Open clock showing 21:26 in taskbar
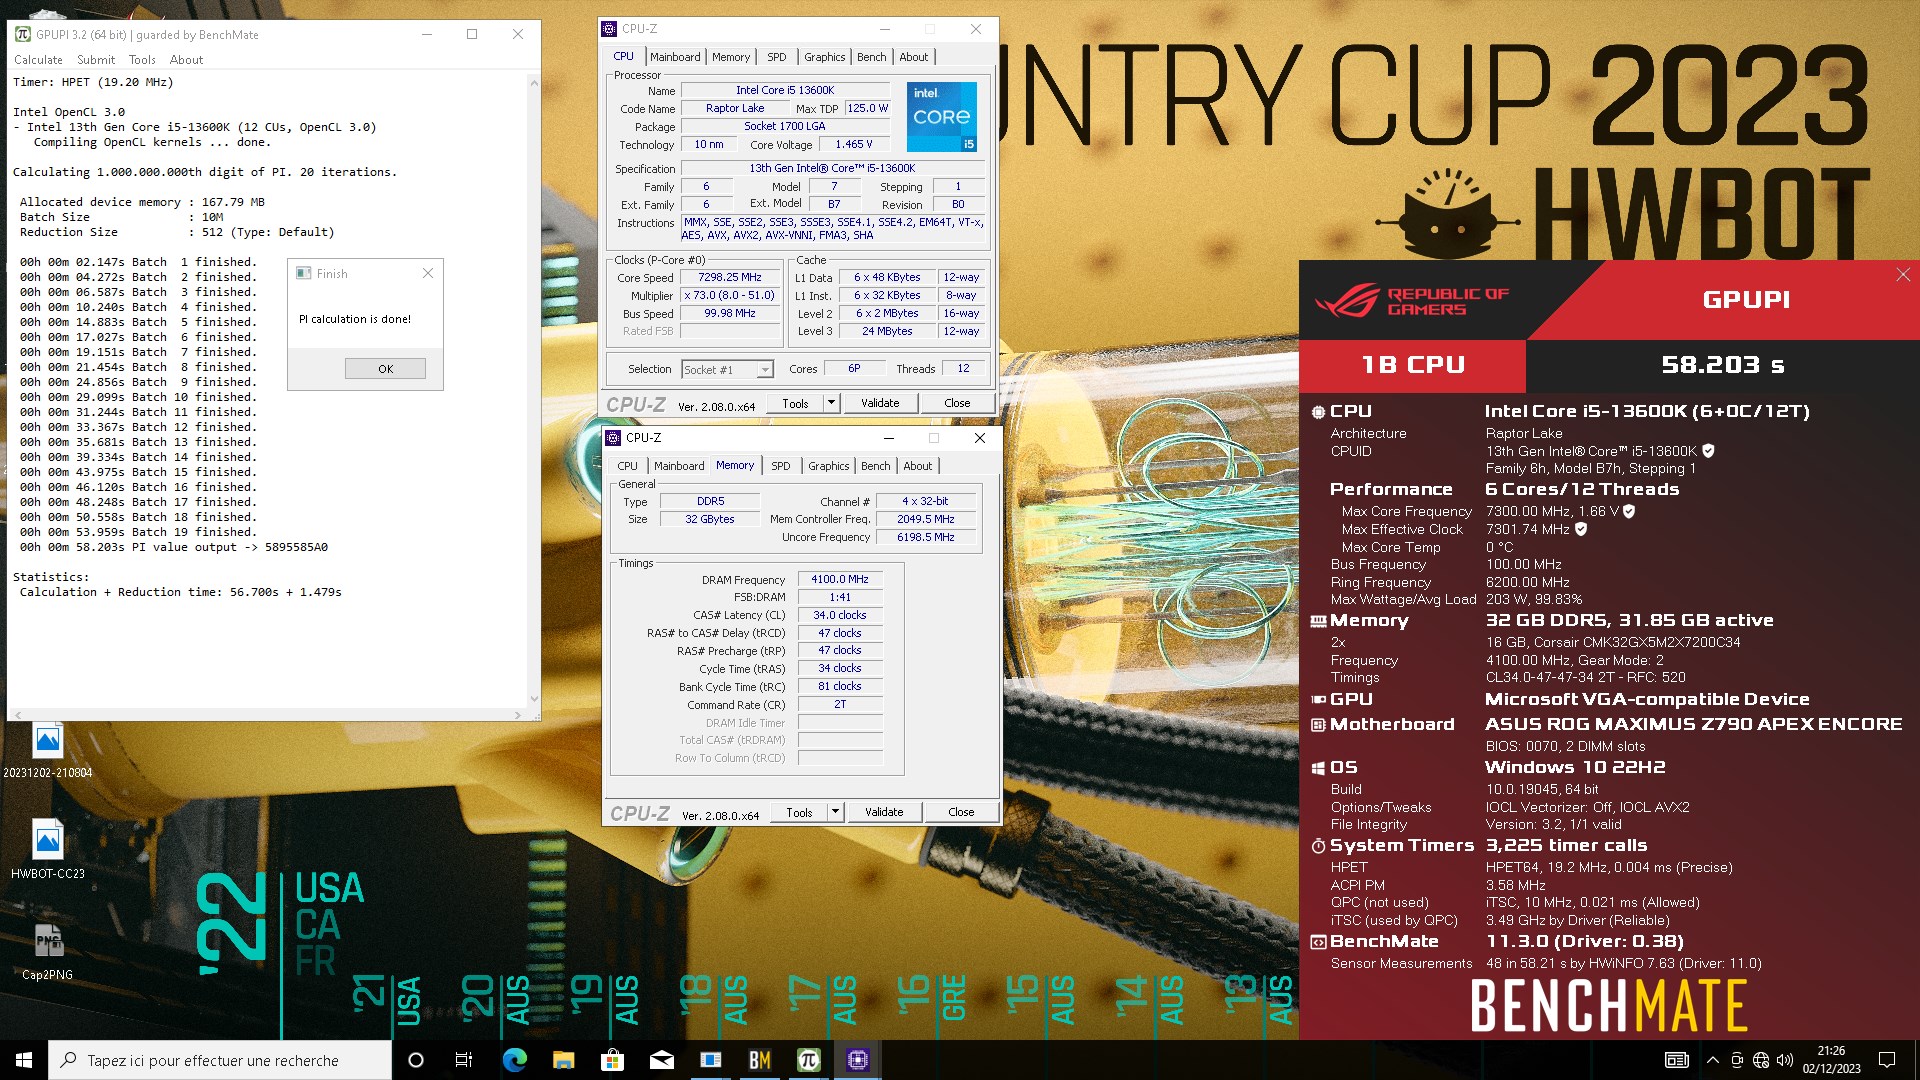 point(1831,1060)
